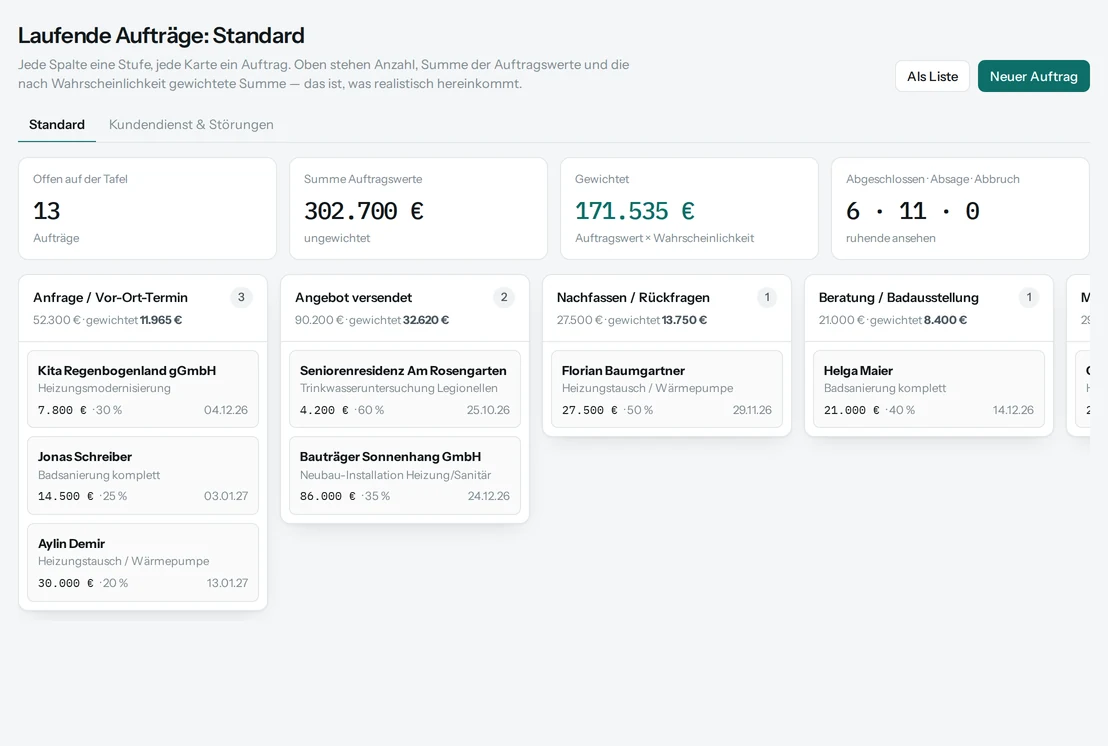This screenshot has height=746, width=1108.
Task: Open the Seniorenresidenz Am Rosengarten card
Action: point(405,389)
